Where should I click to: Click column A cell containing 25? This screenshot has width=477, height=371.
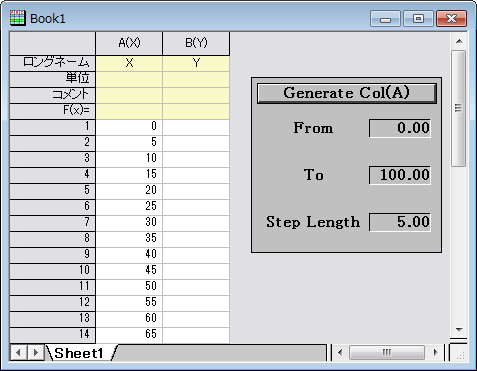click(129, 207)
